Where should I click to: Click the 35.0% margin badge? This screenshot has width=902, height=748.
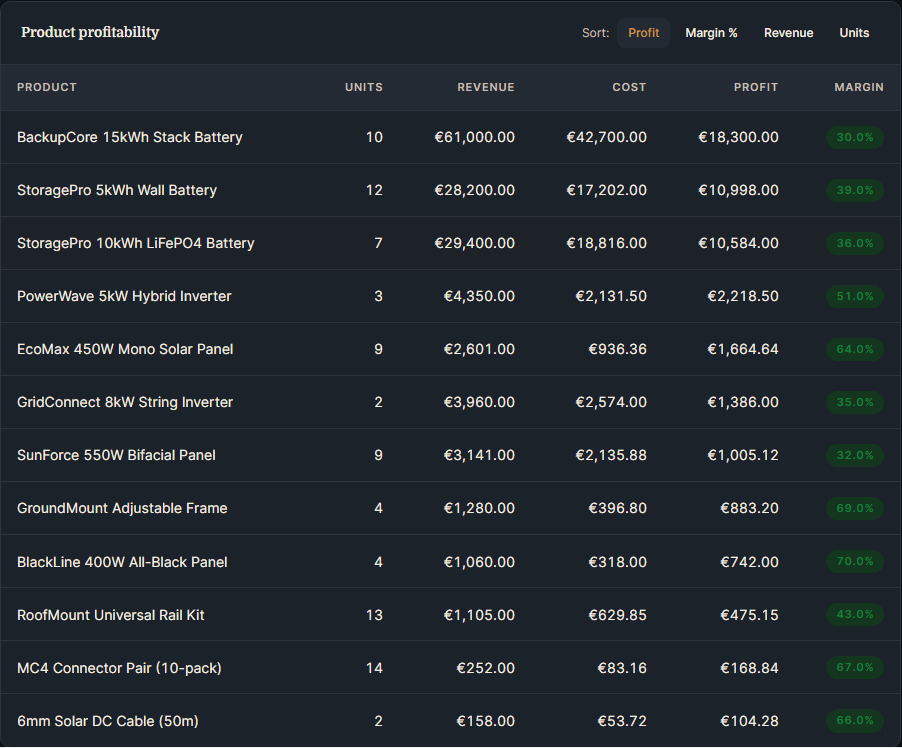coord(855,402)
